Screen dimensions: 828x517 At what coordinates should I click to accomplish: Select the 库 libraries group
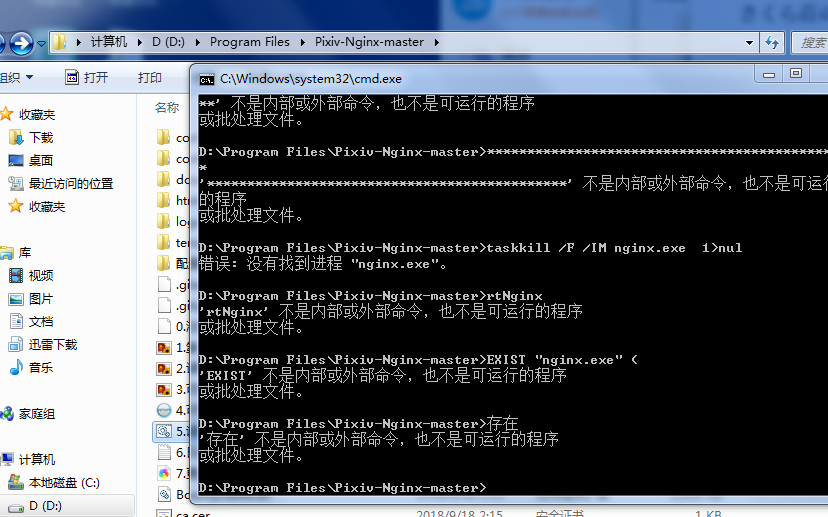point(25,253)
